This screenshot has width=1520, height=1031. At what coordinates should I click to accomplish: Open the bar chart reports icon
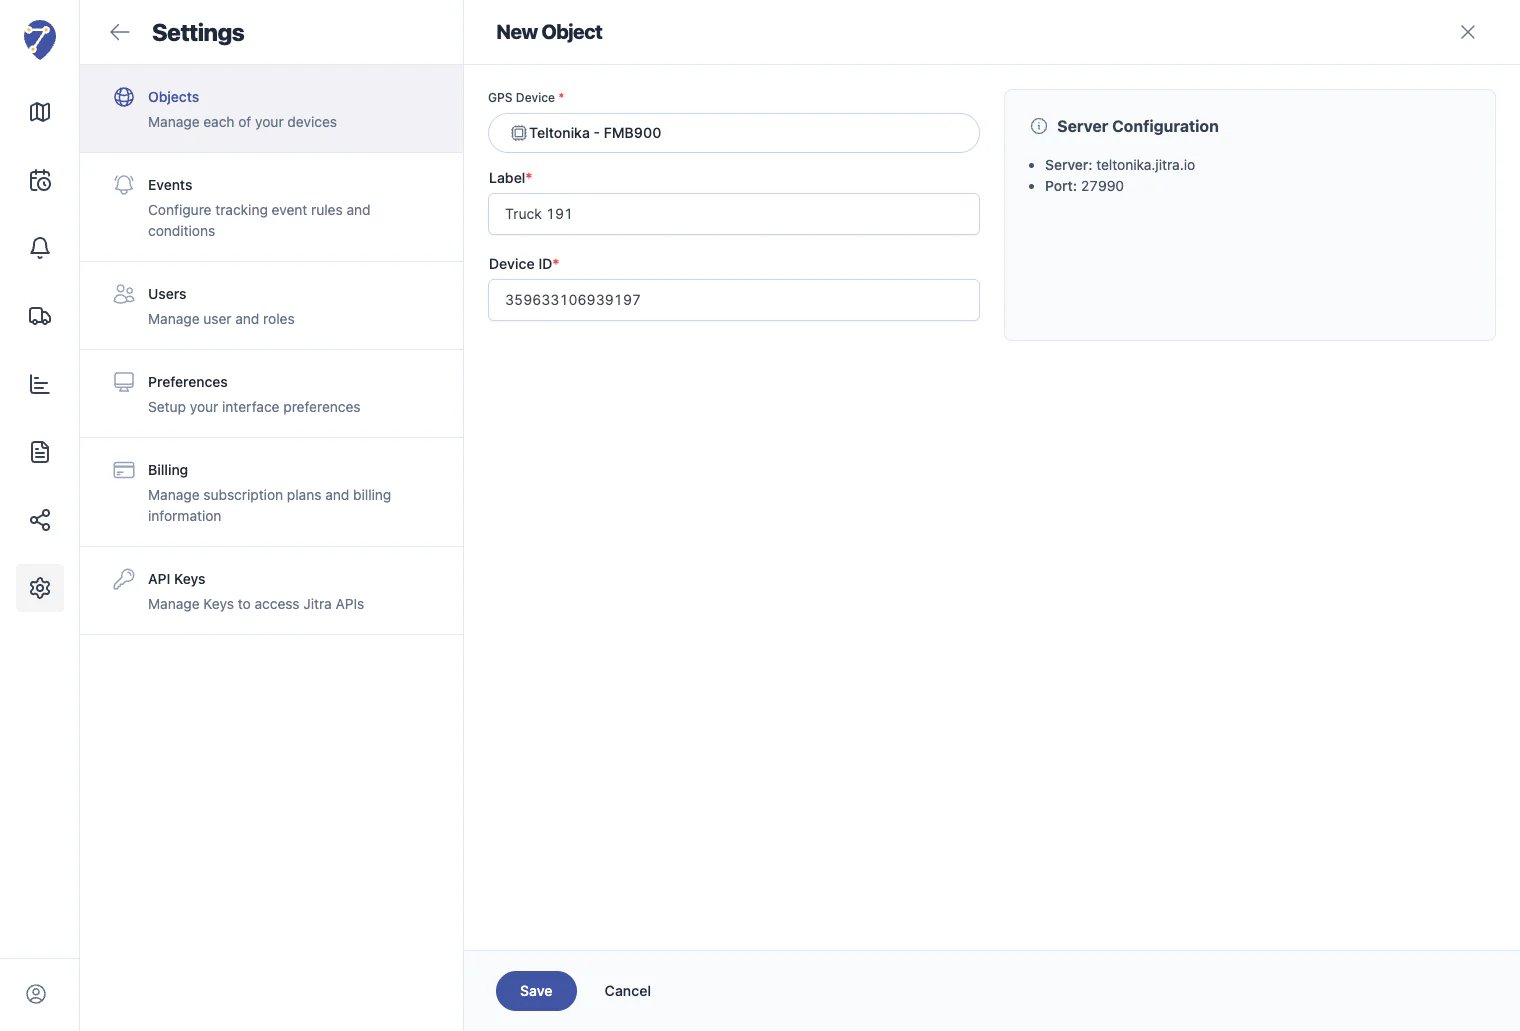pyautogui.click(x=40, y=384)
